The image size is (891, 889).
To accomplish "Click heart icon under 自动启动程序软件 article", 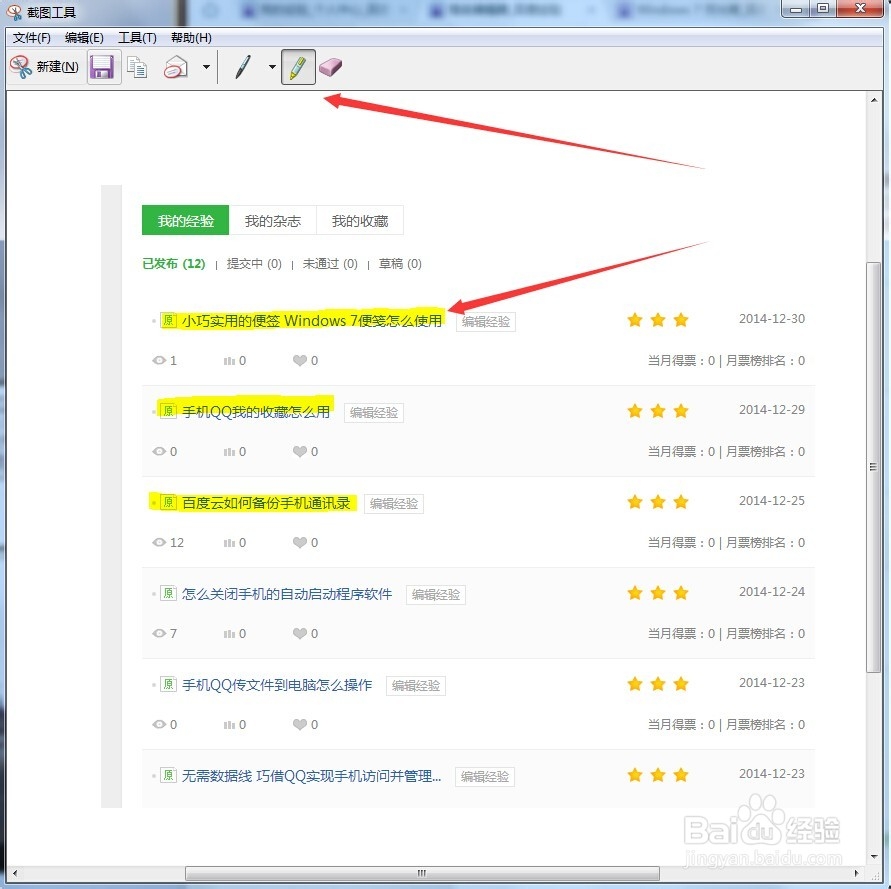I will tap(299, 633).
